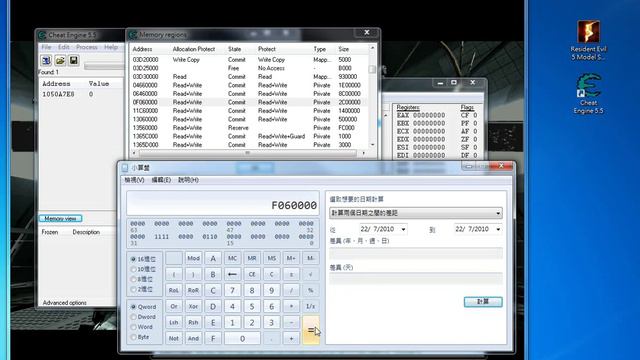
Task: Click the calculator display showing F060000
Action: click(223, 203)
